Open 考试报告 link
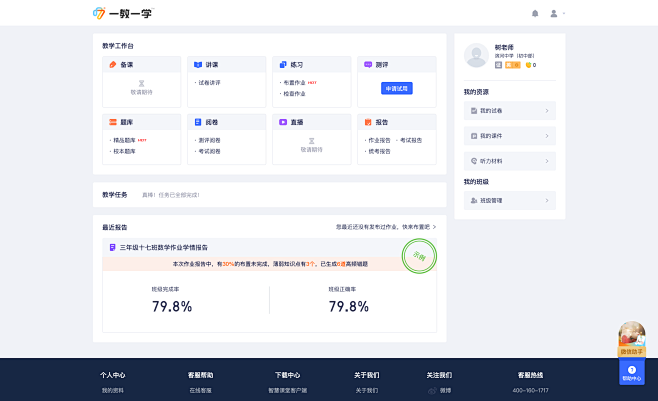 411,140
